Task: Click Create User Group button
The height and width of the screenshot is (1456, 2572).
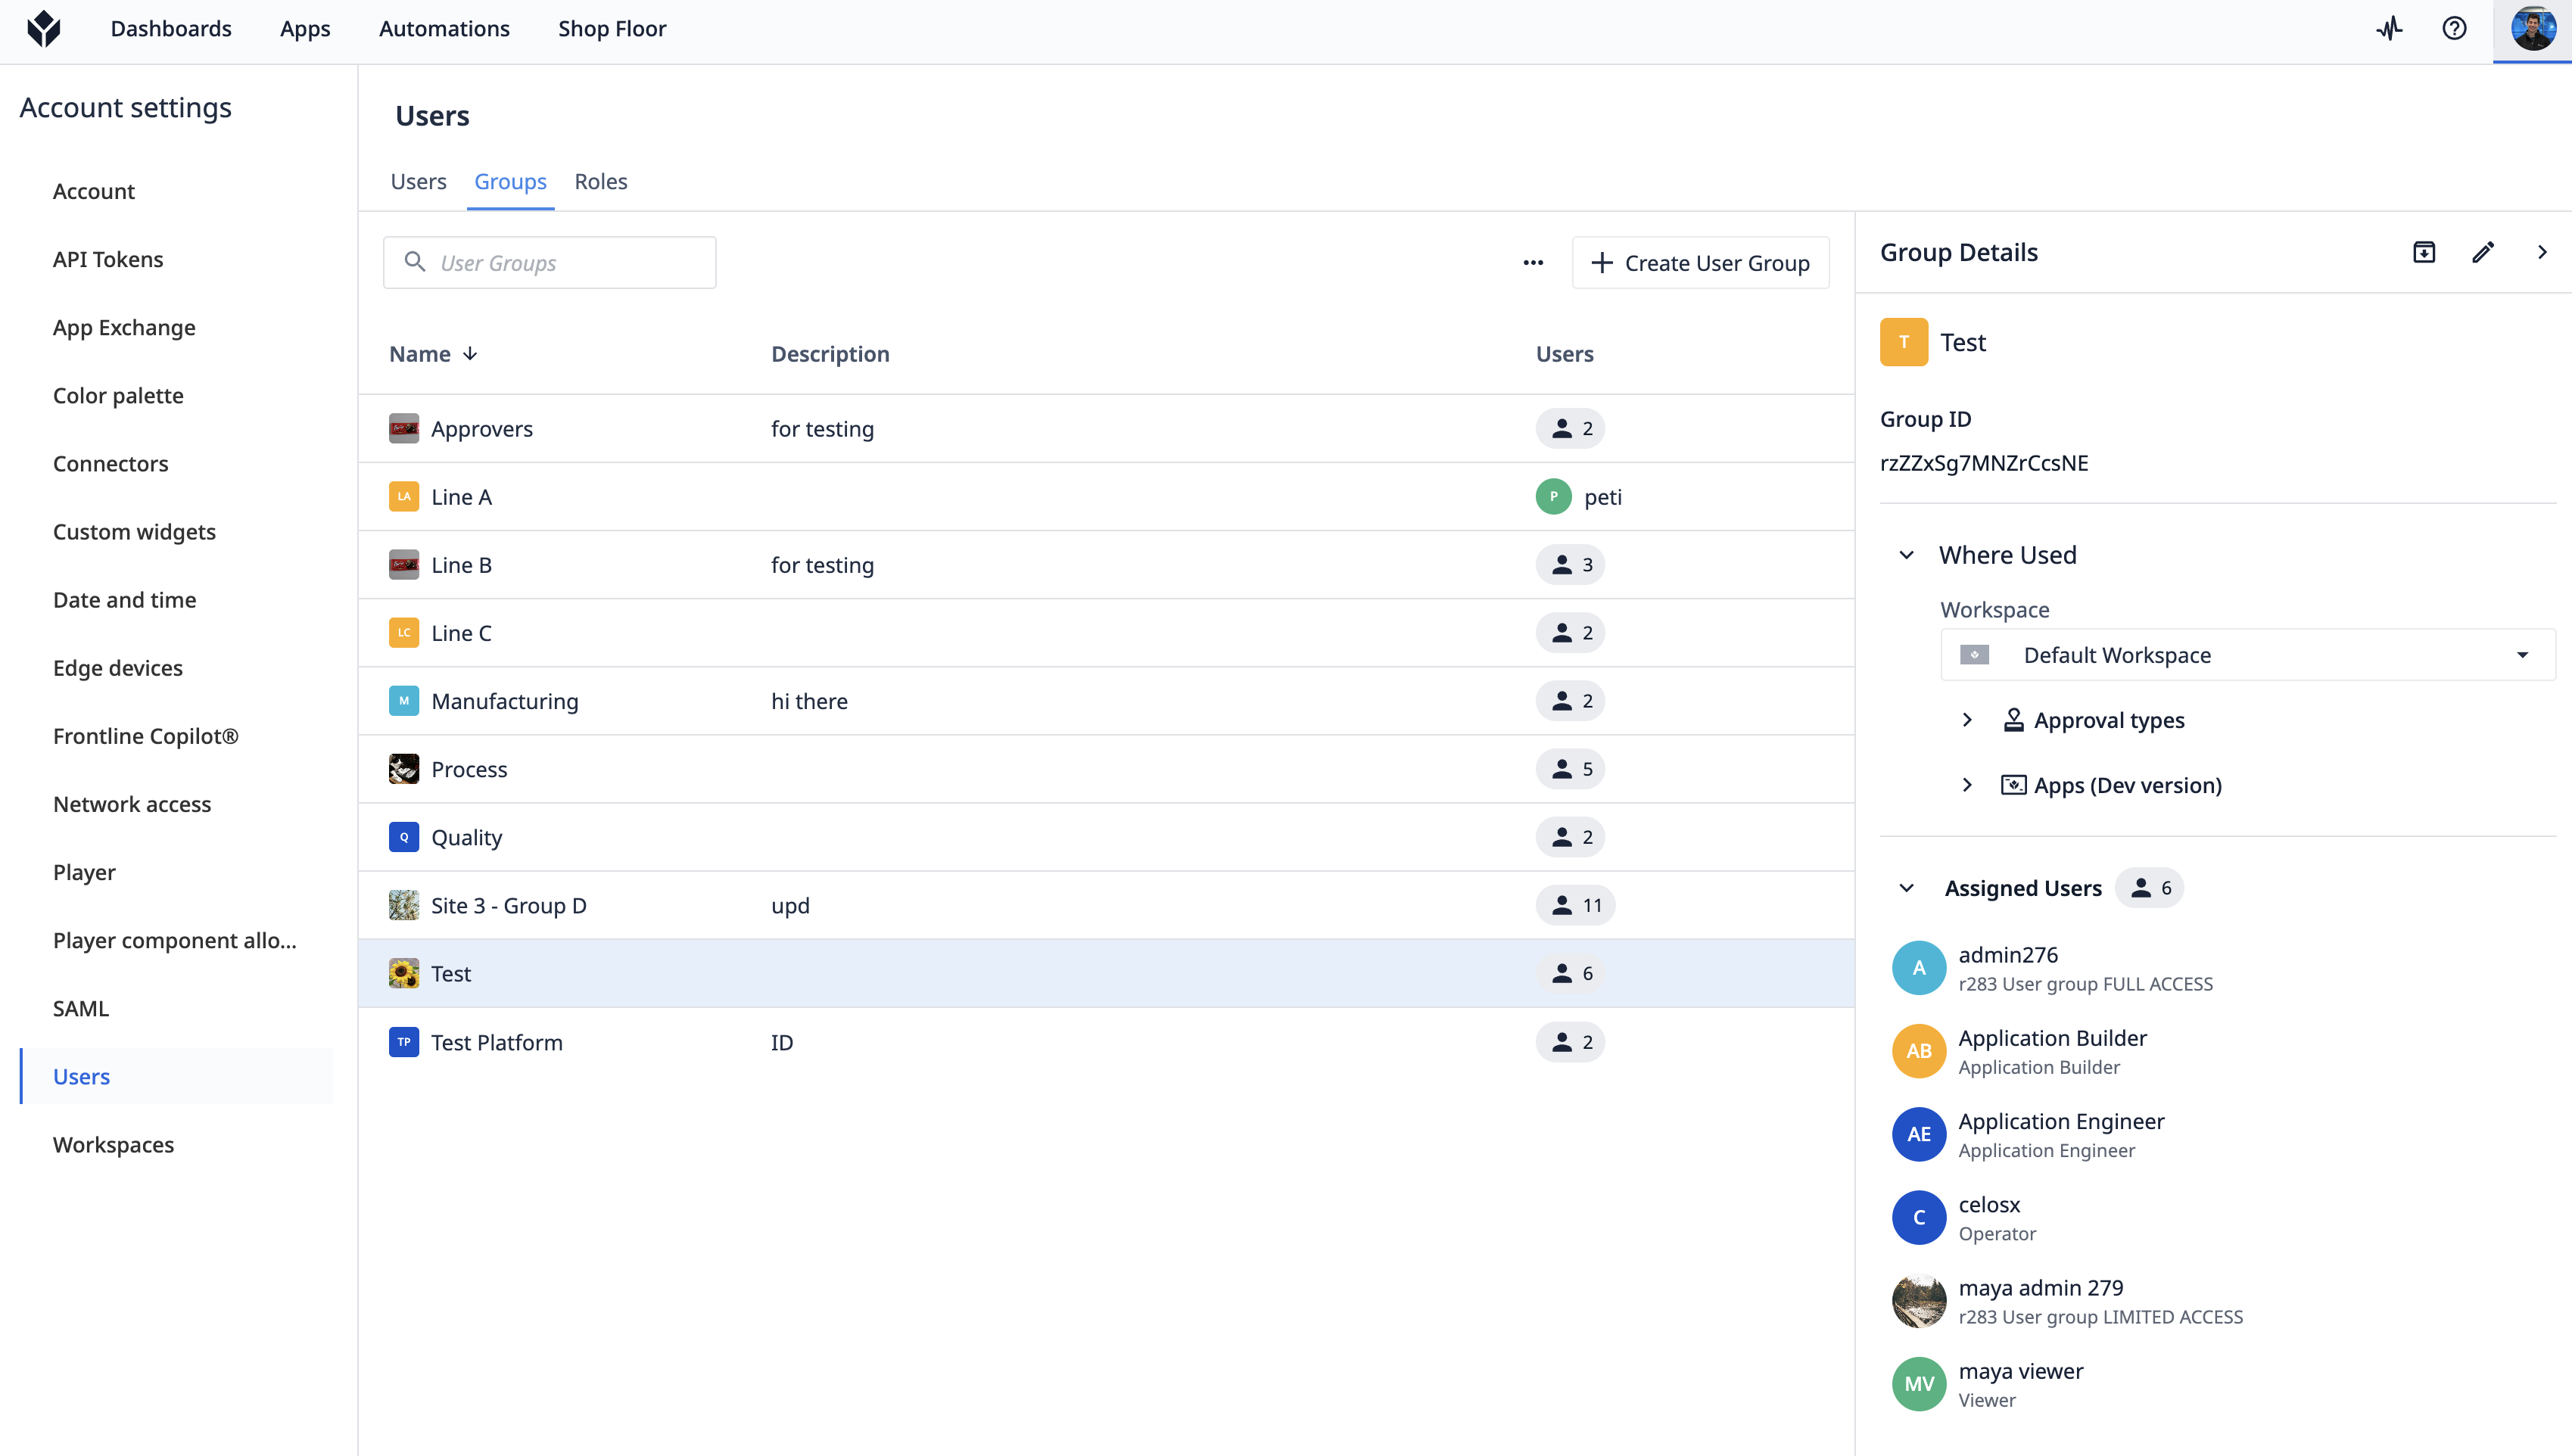Action: point(1700,263)
